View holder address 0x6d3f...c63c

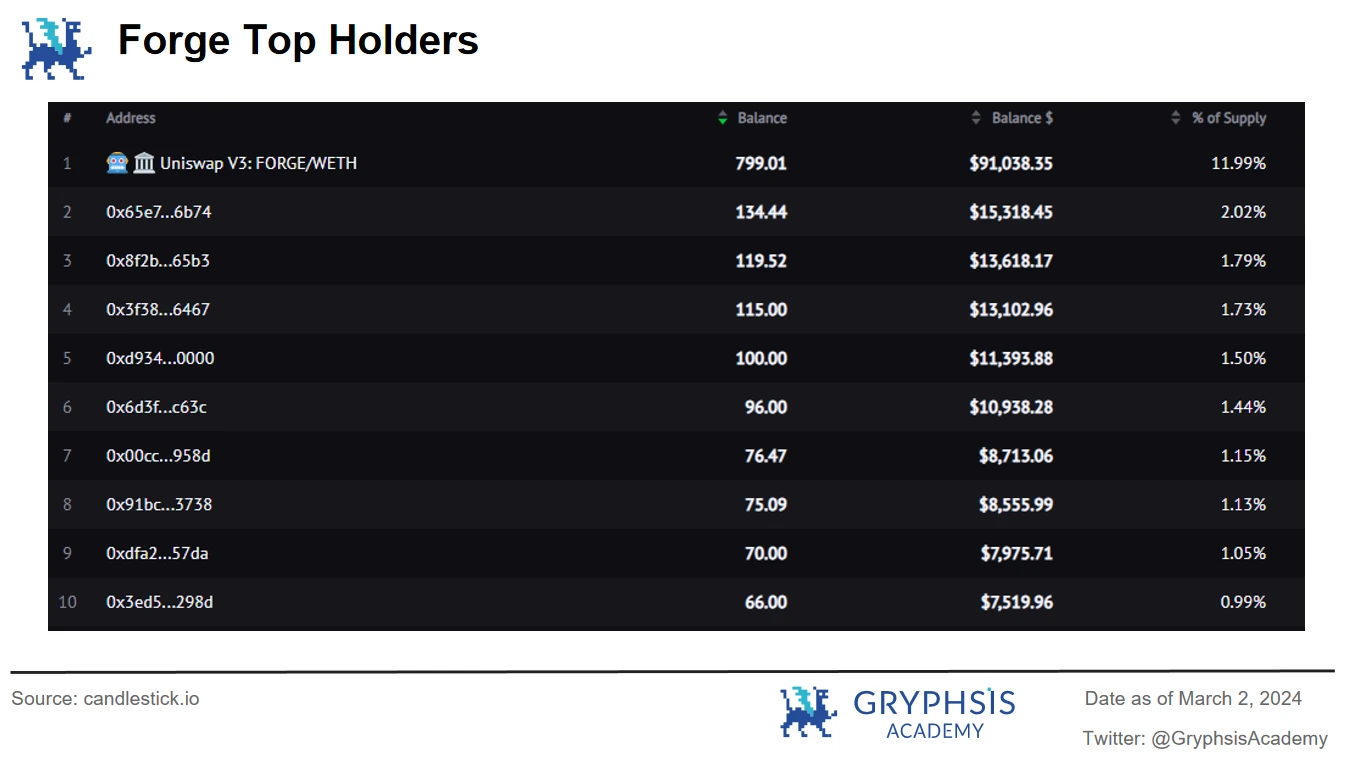point(156,407)
